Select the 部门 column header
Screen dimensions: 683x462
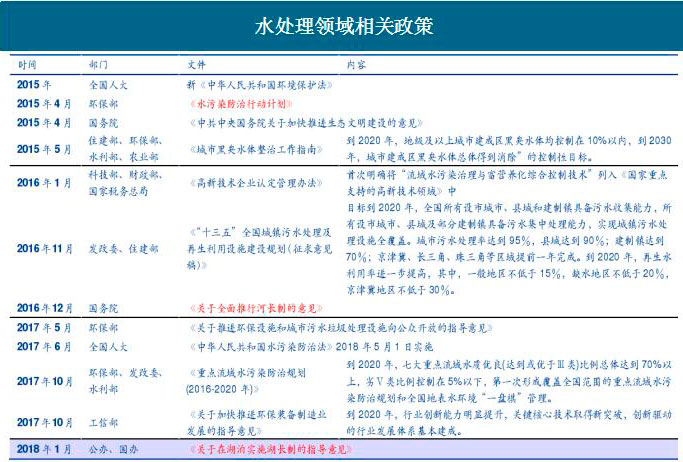[98, 65]
